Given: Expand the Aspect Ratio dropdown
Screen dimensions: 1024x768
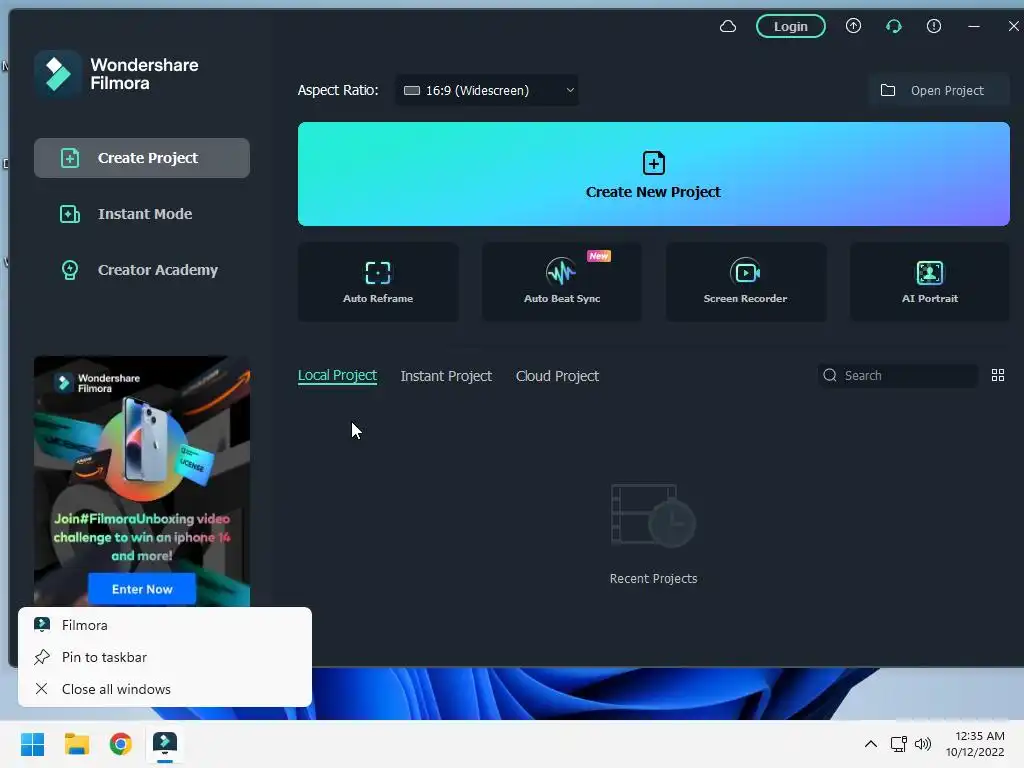Looking at the screenshot, I should pyautogui.click(x=487, y=90).
